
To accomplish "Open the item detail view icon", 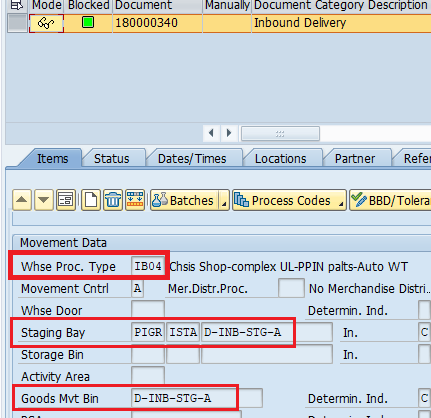I will pyautogui.click(x=66, y=200).
